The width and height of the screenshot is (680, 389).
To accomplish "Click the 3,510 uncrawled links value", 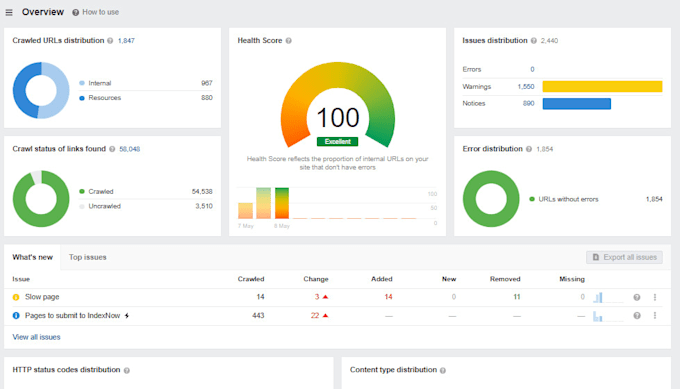I will [204, 206].
